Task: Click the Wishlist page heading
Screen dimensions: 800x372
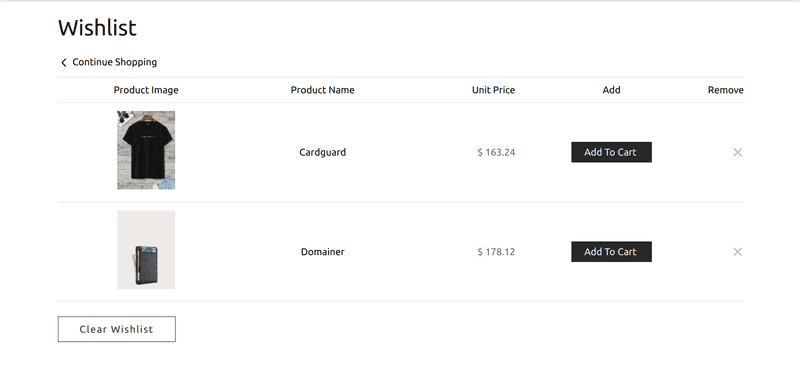Action: (97, 28)
